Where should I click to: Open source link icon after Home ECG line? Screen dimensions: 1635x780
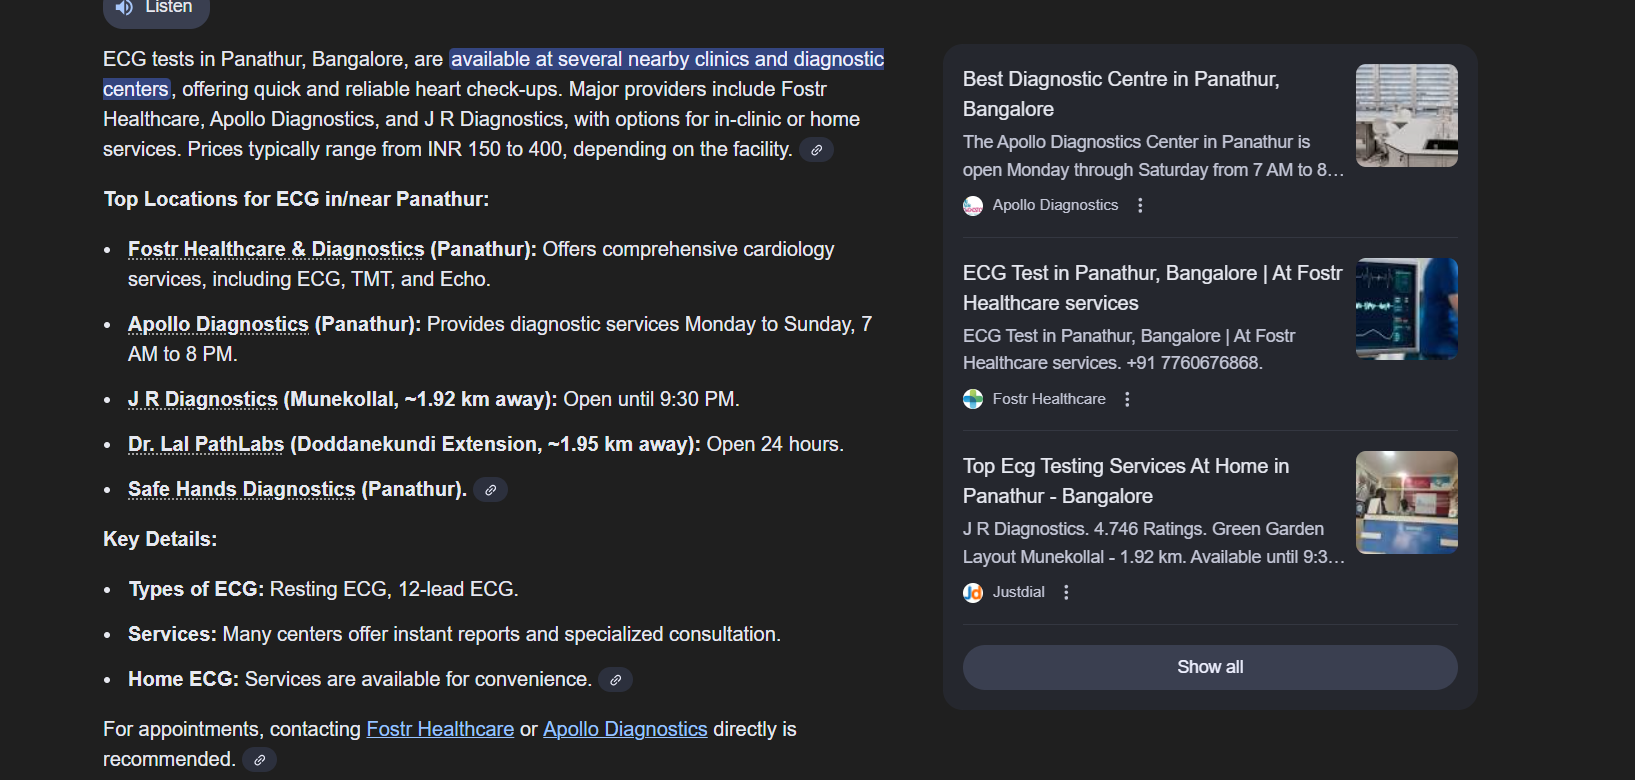click(615, 680)
